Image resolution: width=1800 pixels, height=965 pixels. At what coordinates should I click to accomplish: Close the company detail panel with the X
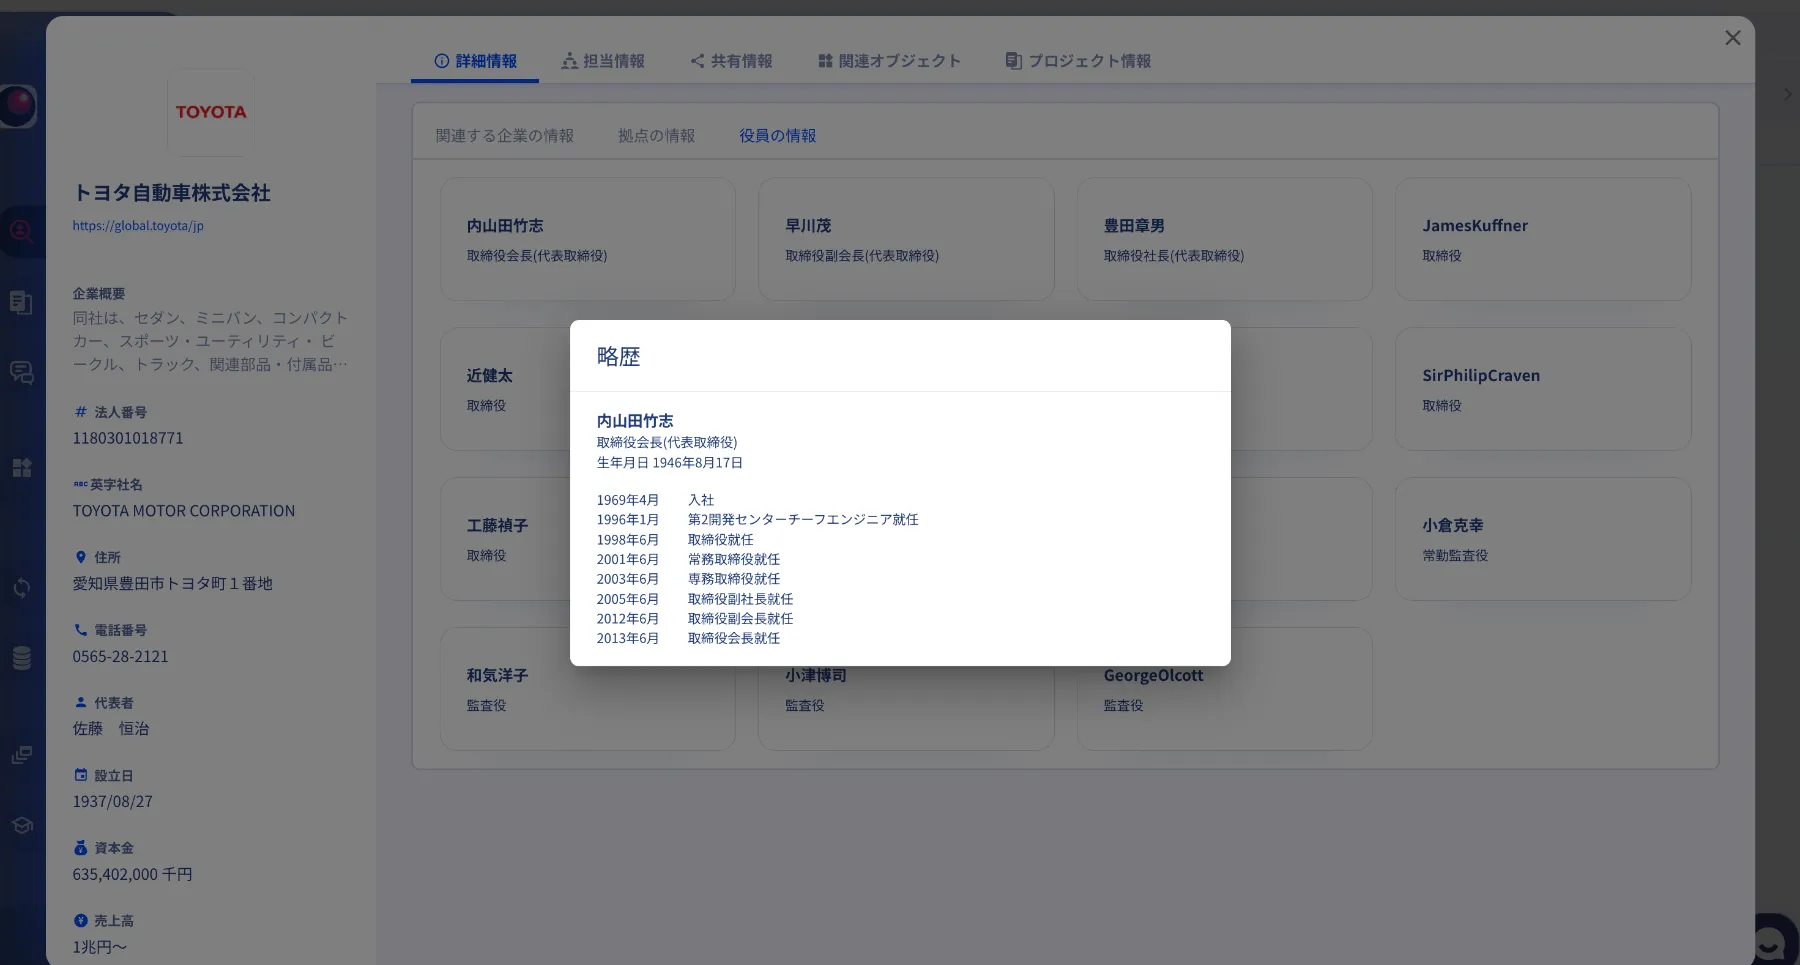[1733, 38]
